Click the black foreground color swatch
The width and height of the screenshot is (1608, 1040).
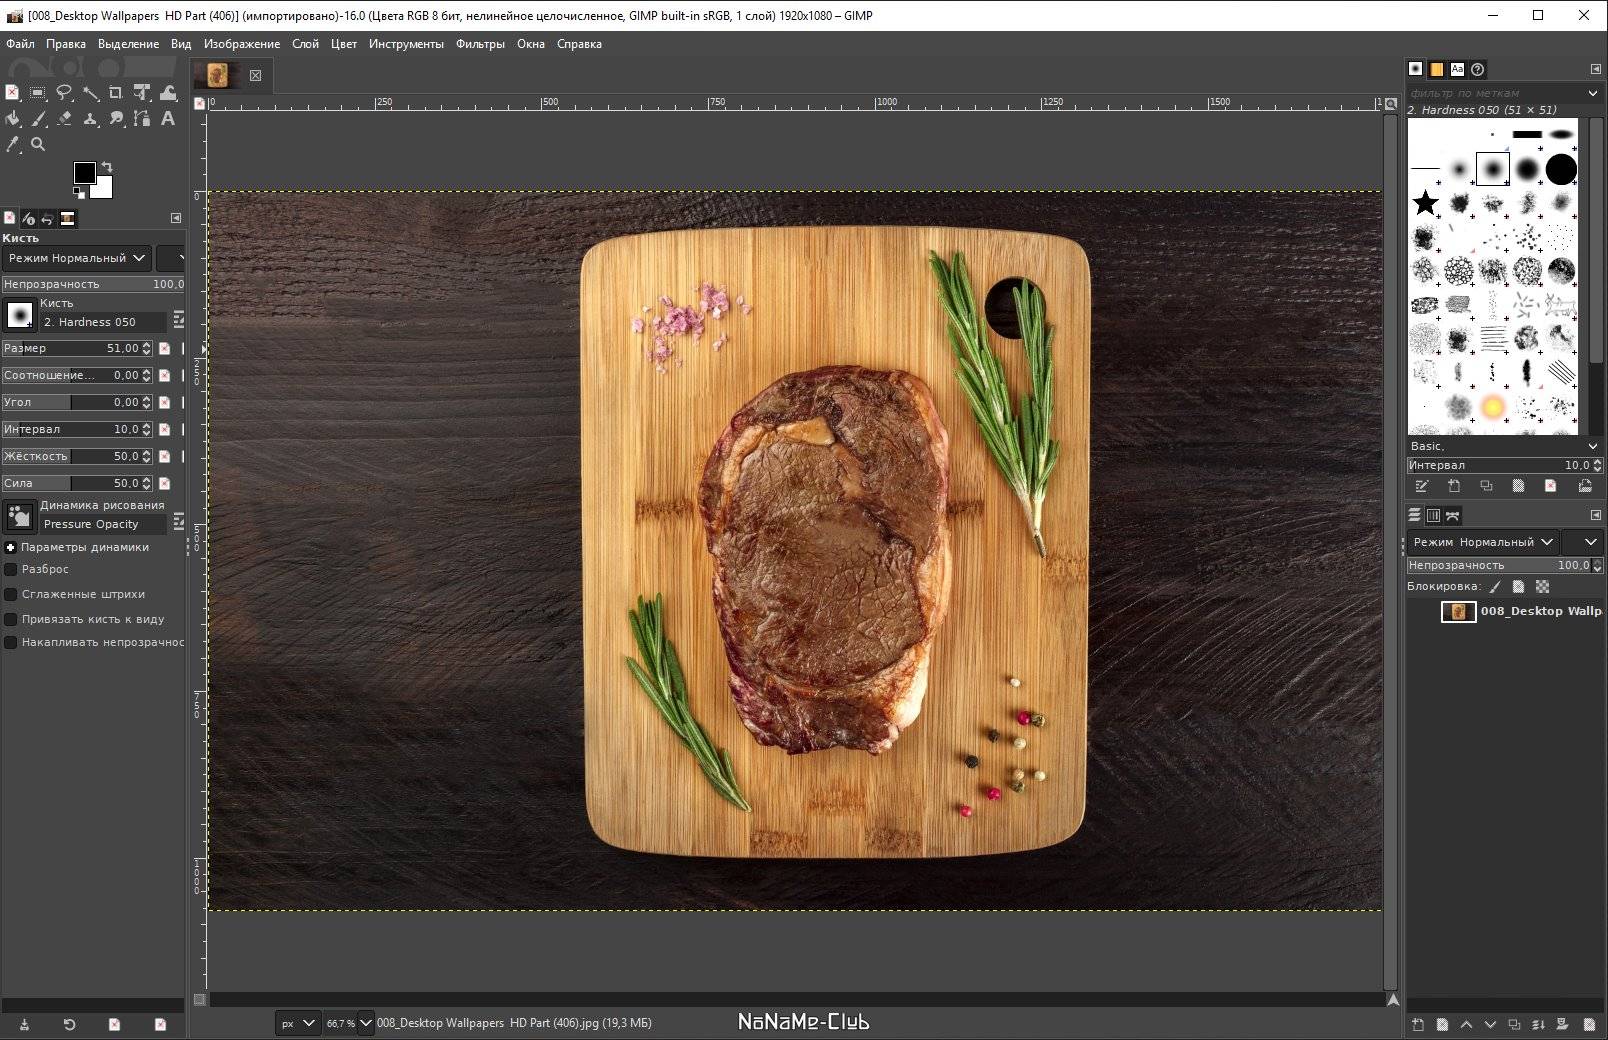coord(84,173)
